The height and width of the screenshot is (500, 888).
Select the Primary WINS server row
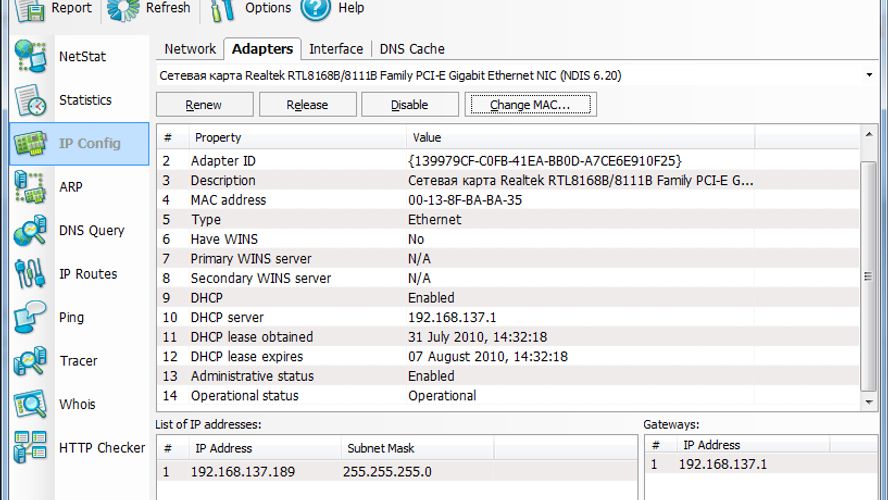click(x=508, y=259)
